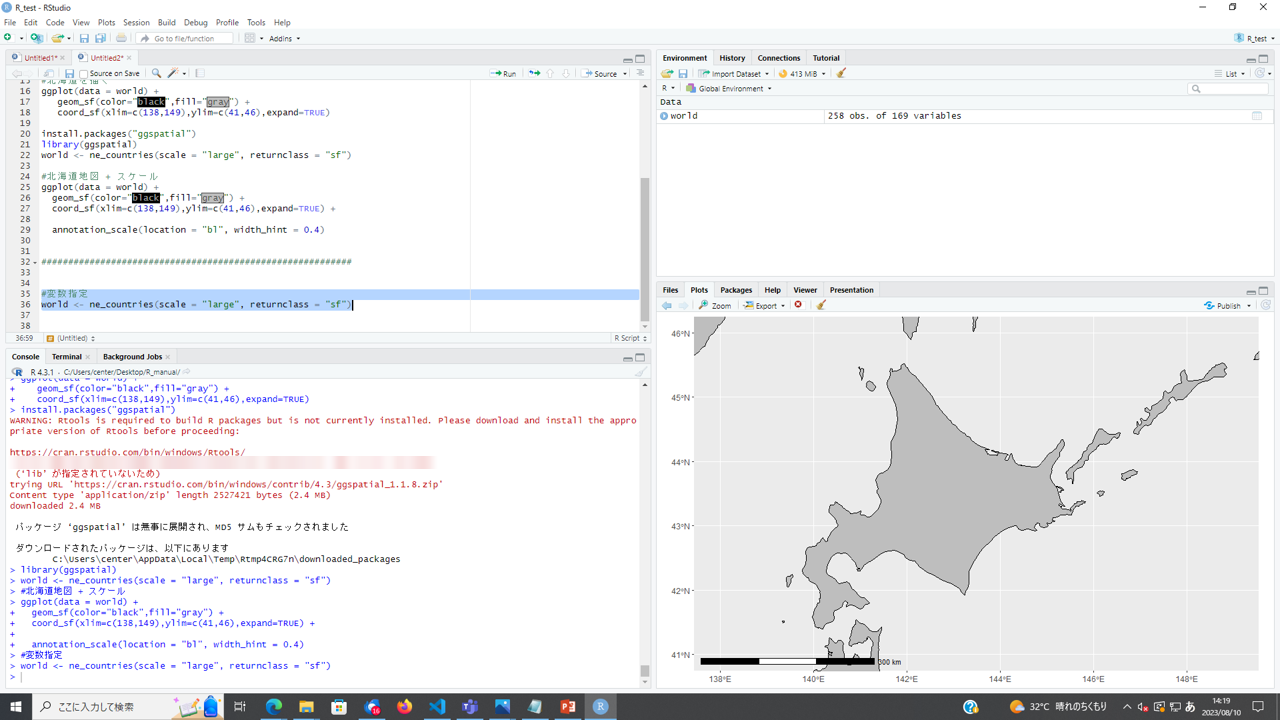Remove current plot with the red X icon
Viewport: 1280px width, 720px height.
coord(798,305)
